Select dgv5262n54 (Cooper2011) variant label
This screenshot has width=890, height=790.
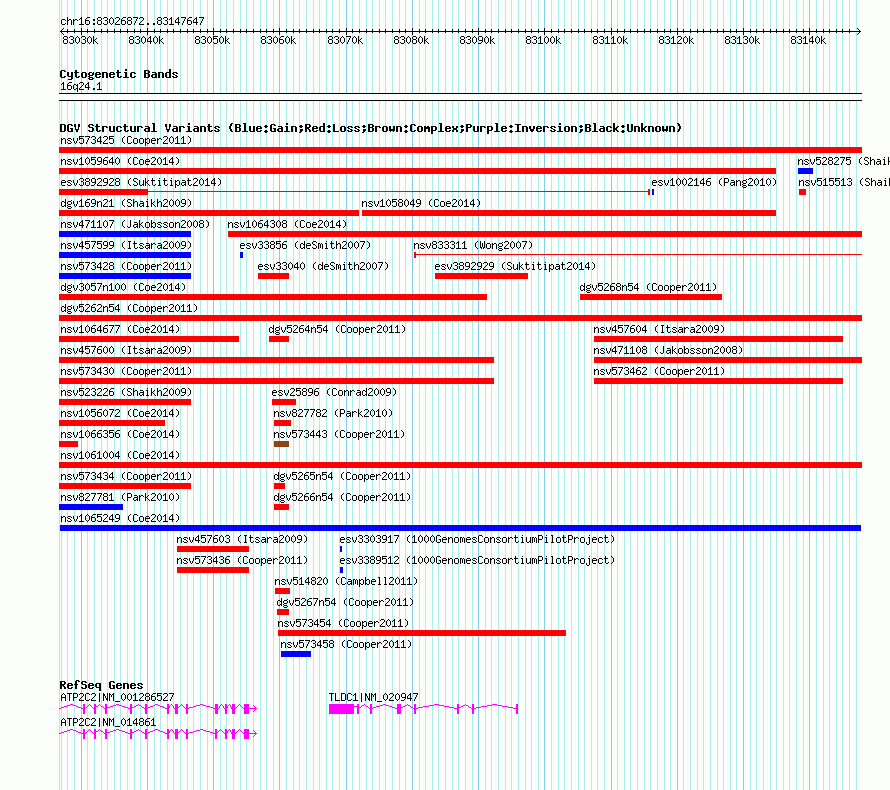point(129,308)
